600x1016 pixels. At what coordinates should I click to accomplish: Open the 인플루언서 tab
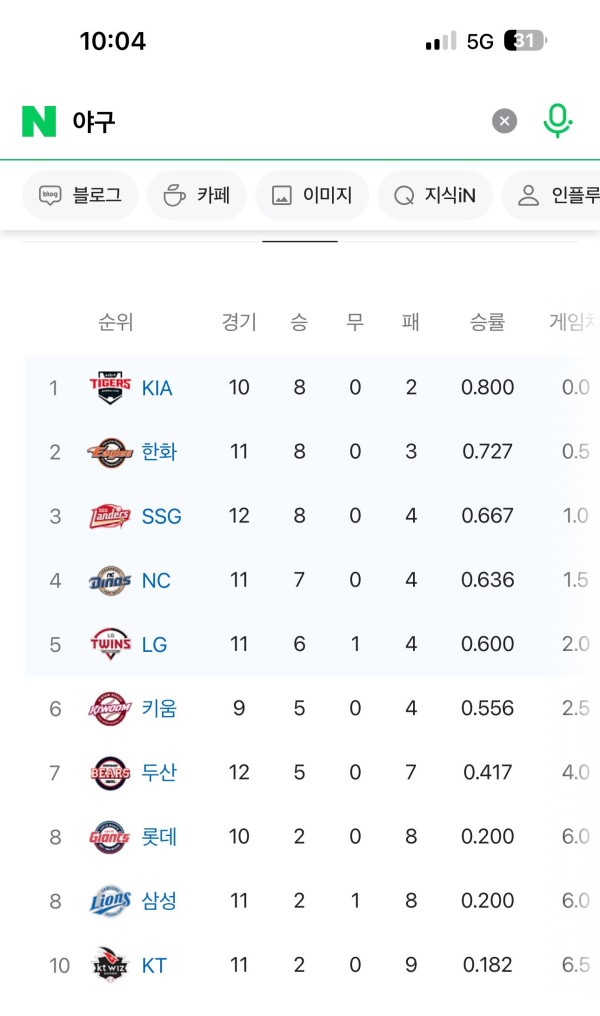553,195
